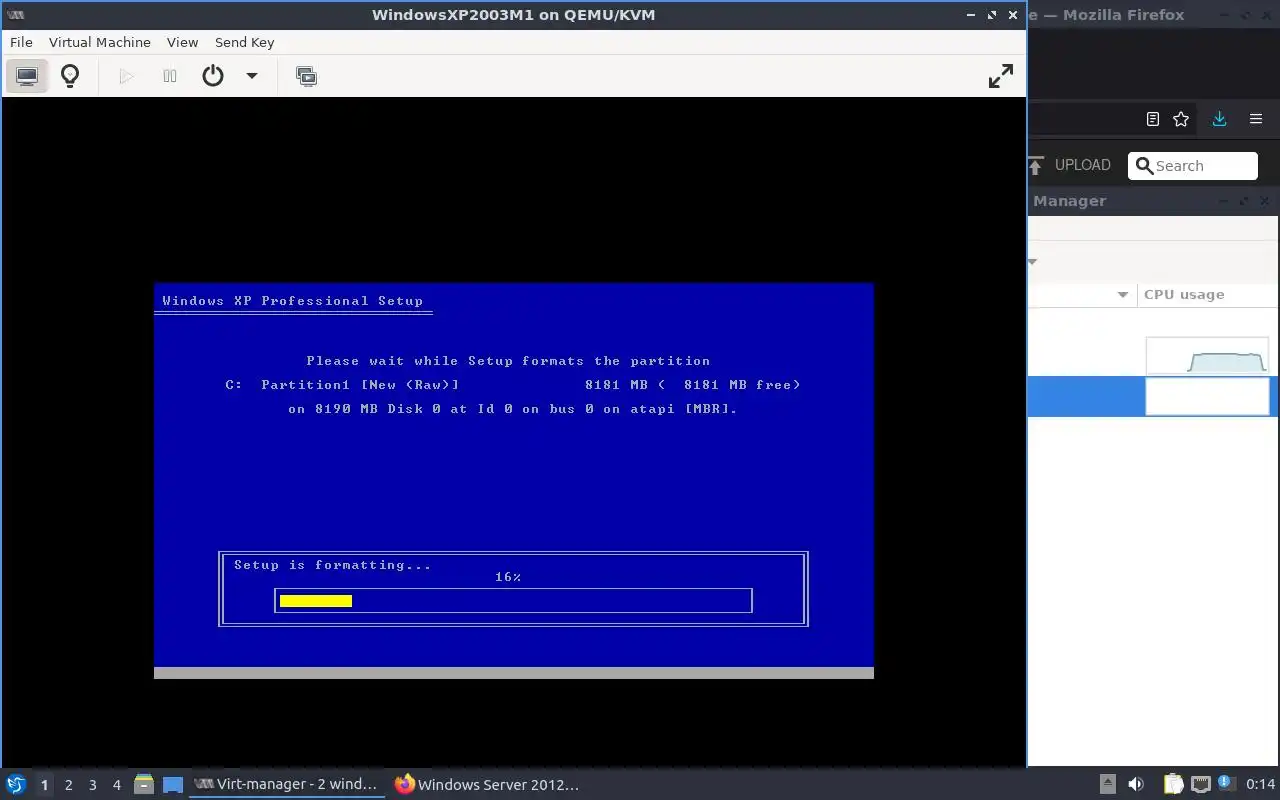1280x800 pixels.
Task: Click the 16% progress text
Action: tap(508, 577)
